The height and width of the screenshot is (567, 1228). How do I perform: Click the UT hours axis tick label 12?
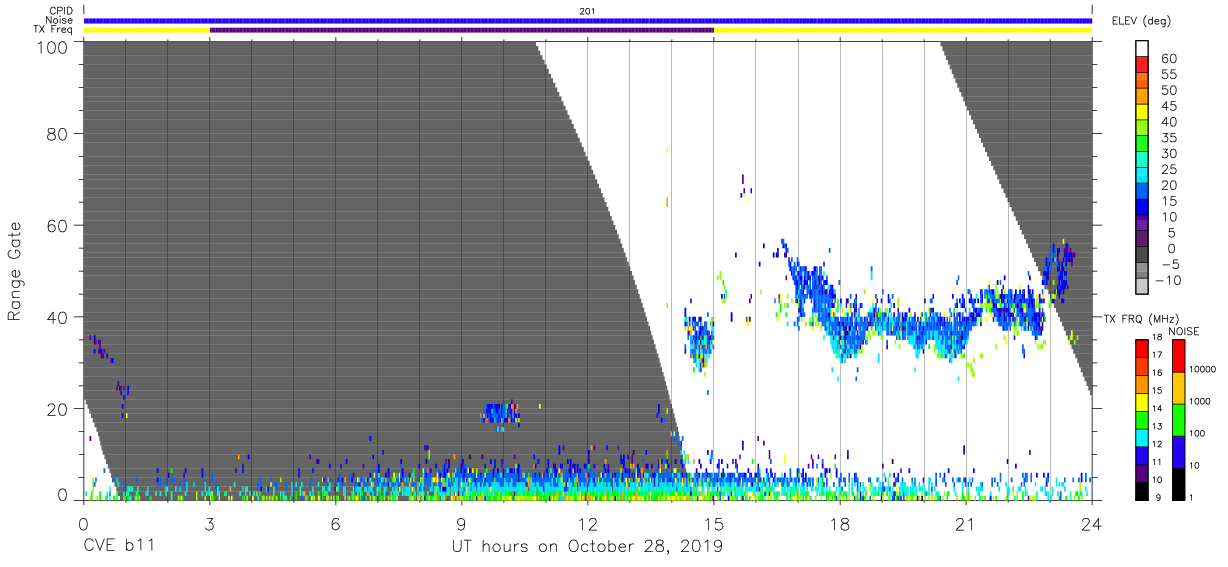[x=588, y=522]
